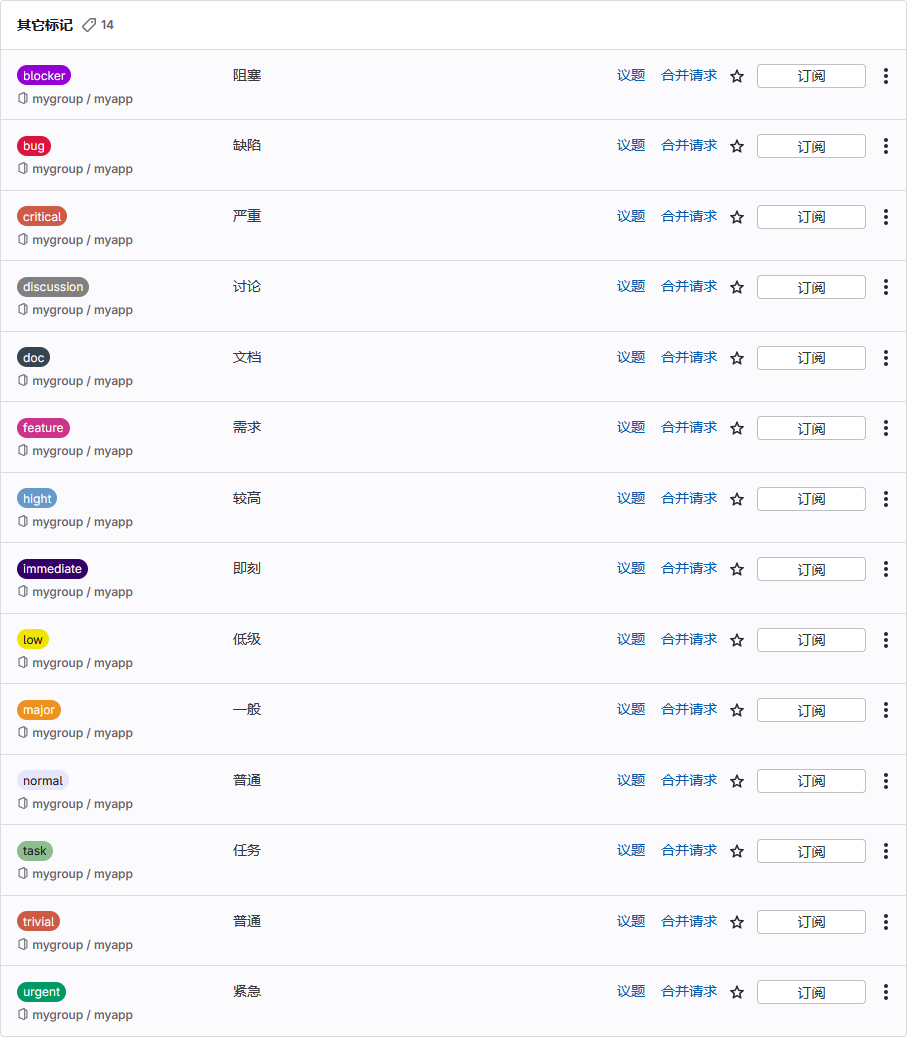
Task: Subscribe to the blocker label via 订阅
Action: [x=811, y=76]
